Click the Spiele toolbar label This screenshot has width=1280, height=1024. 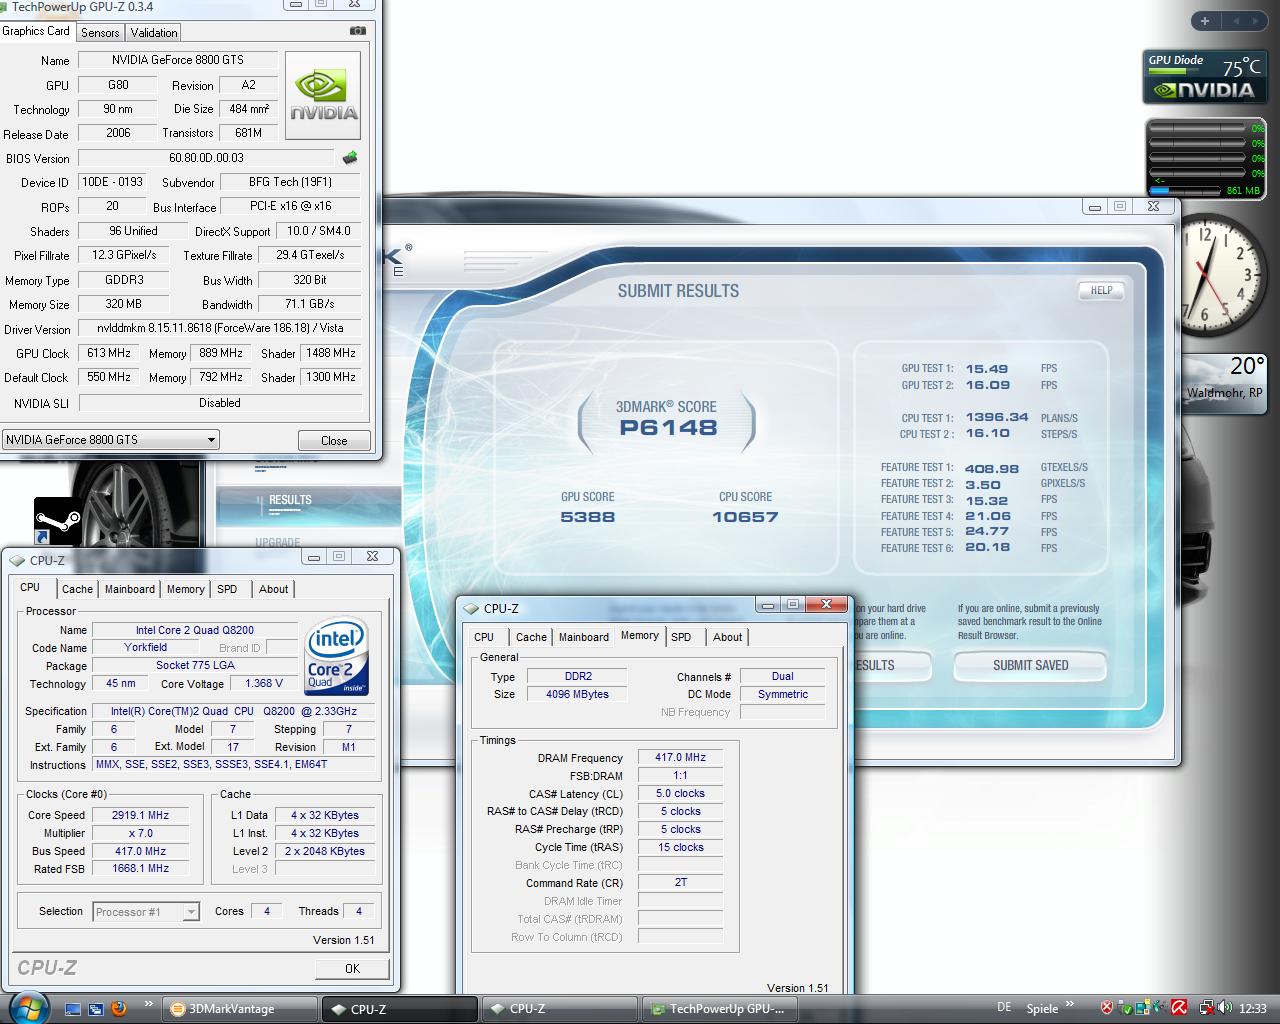[x=1042, y=1008]
